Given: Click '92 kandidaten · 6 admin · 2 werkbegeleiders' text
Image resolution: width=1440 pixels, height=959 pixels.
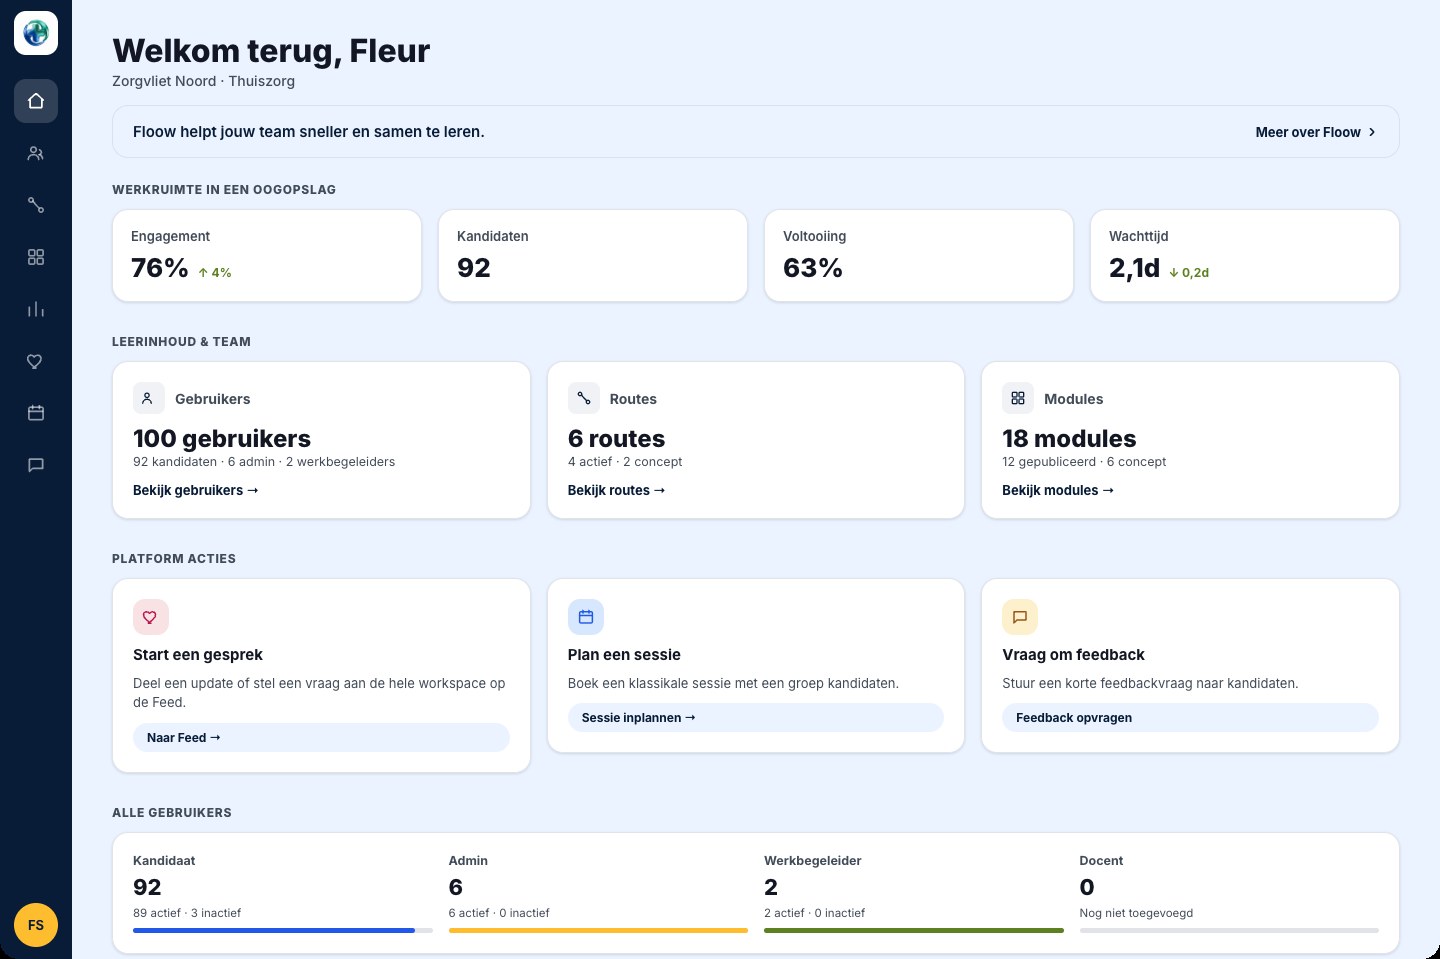Looking at the screenshot, I should click(264, 462).
